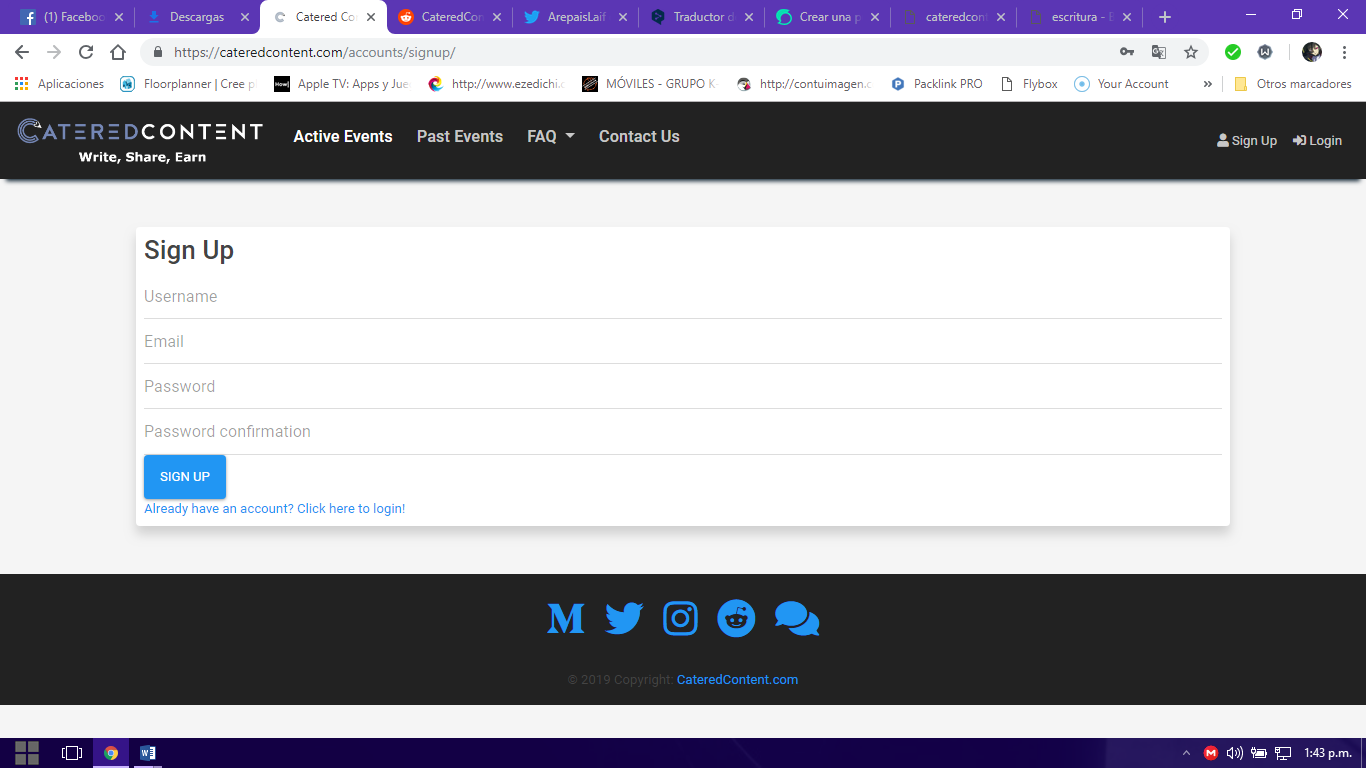This screenshot has width=1366, height=768.
Task: Open the saved passwords key icon
Action: (1127, 52)
